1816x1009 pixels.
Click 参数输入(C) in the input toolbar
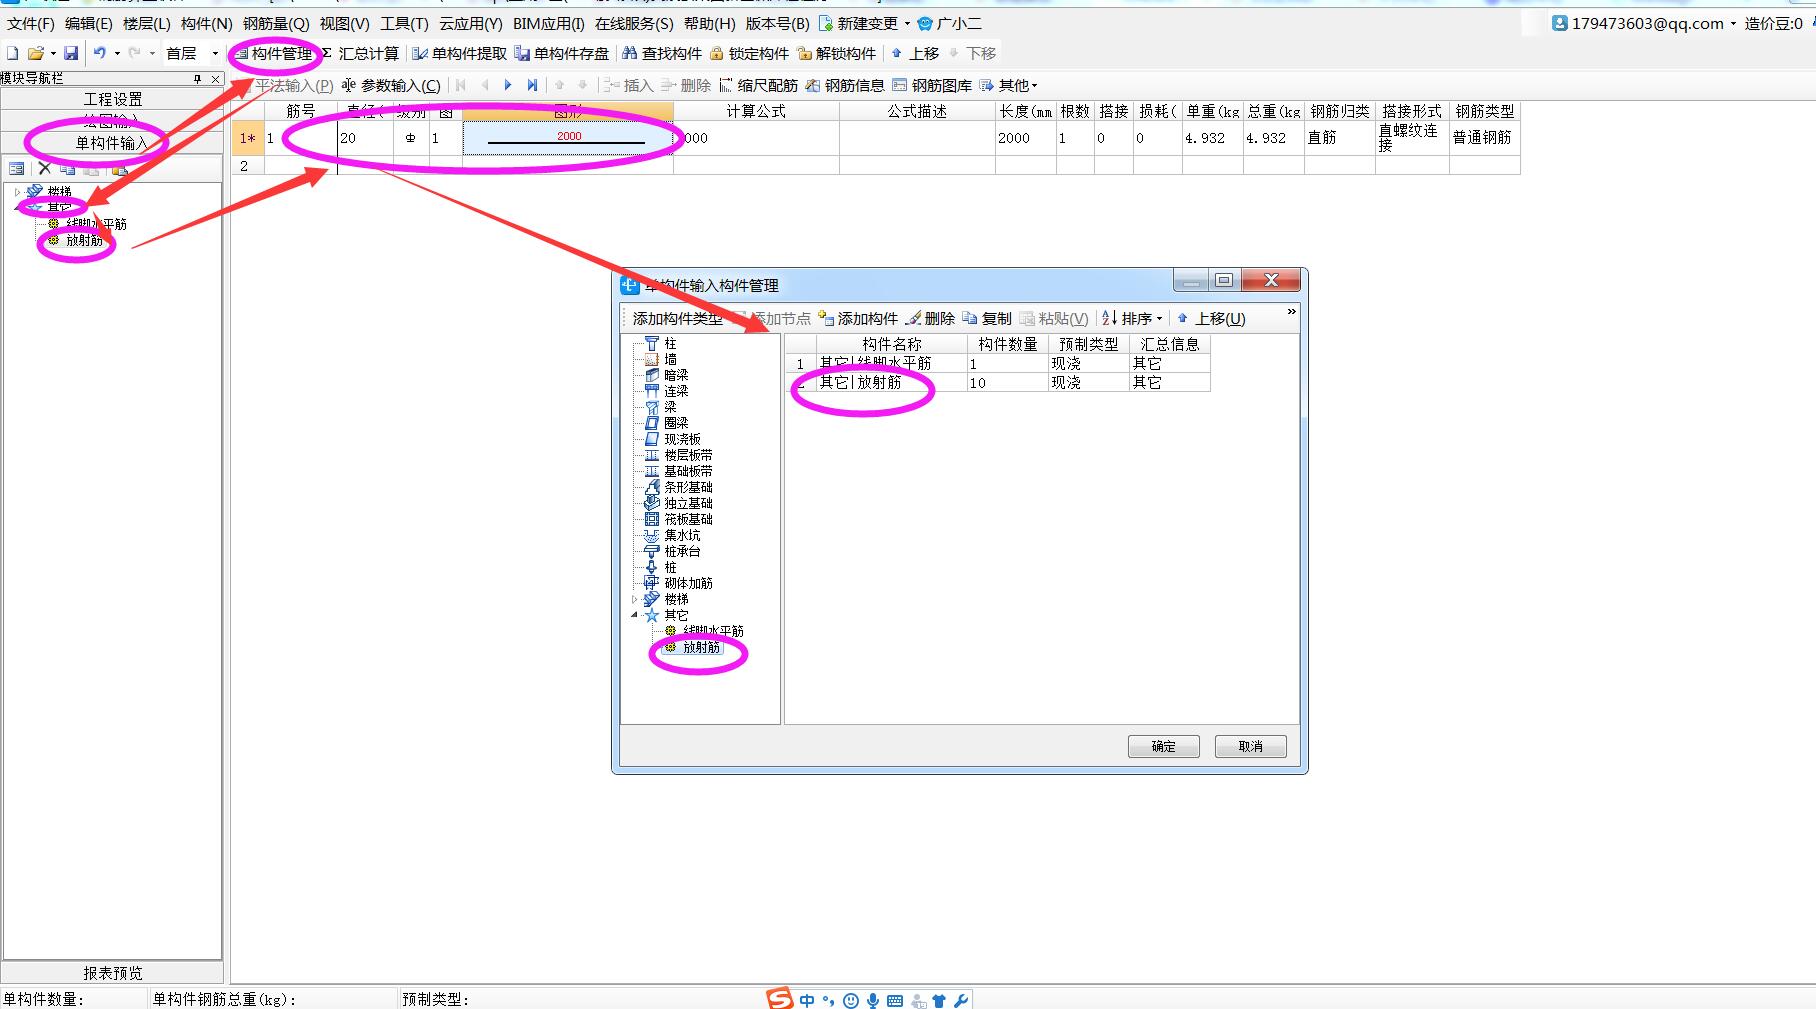pos(391,85)
